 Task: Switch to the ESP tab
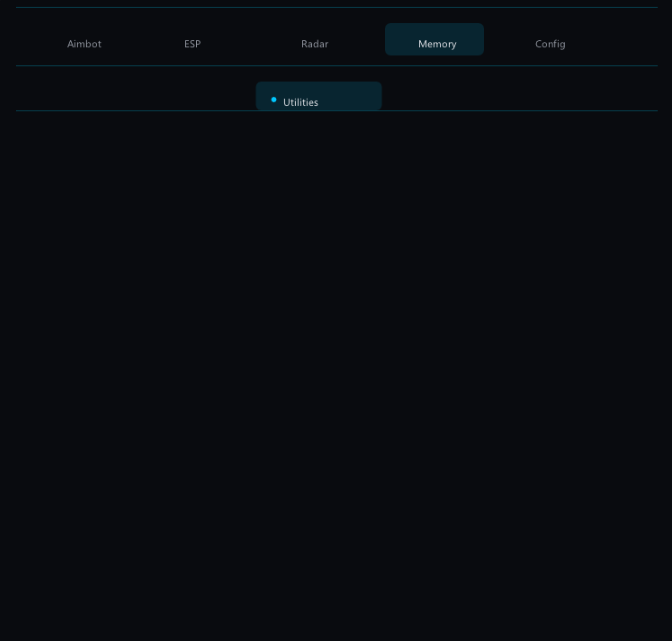(192, 44)
